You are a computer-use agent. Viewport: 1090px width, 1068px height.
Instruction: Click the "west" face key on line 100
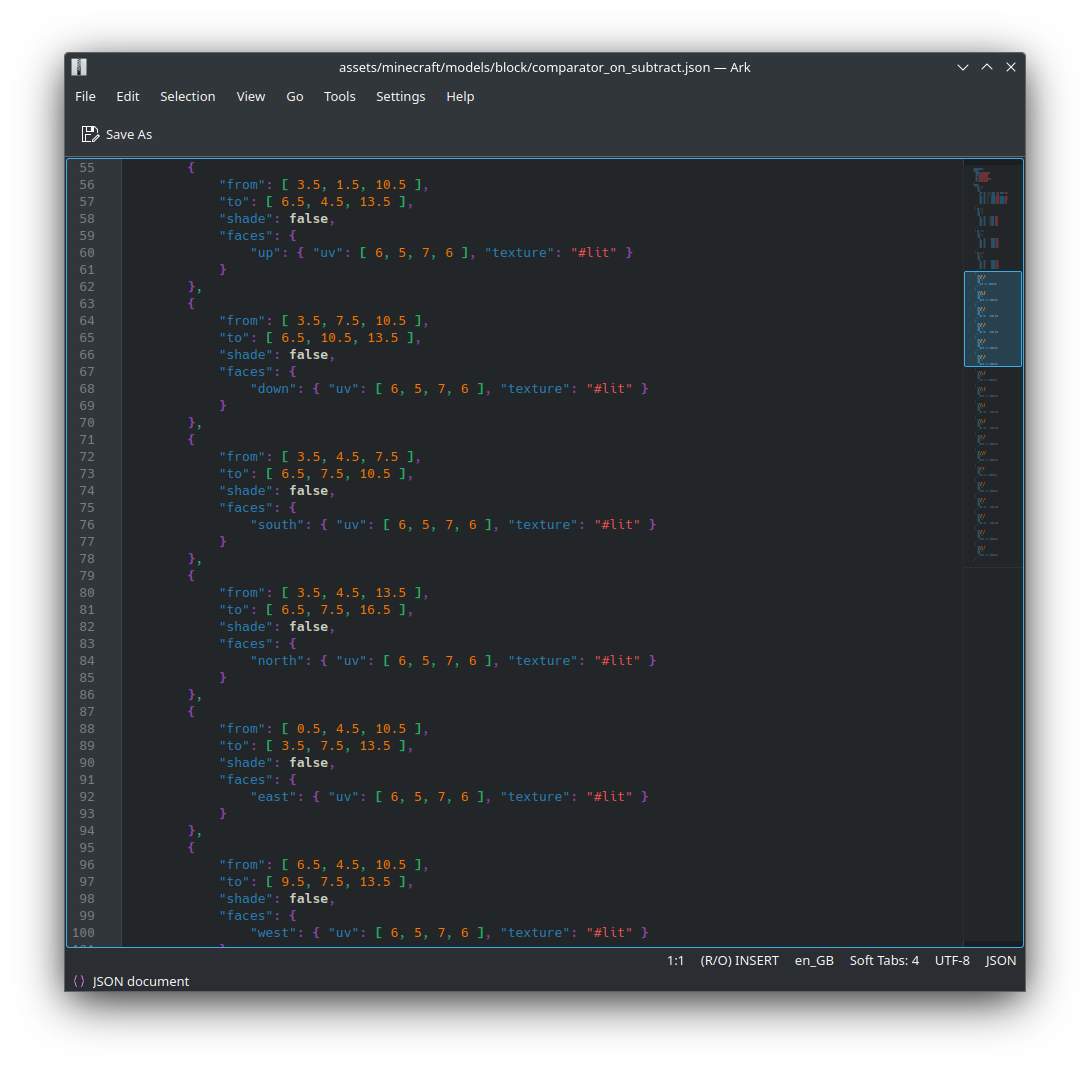[274, 932]
